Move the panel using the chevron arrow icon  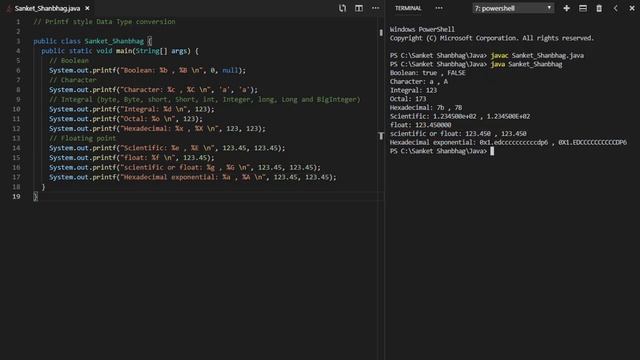pyautogui.click(x=616, y=8)
